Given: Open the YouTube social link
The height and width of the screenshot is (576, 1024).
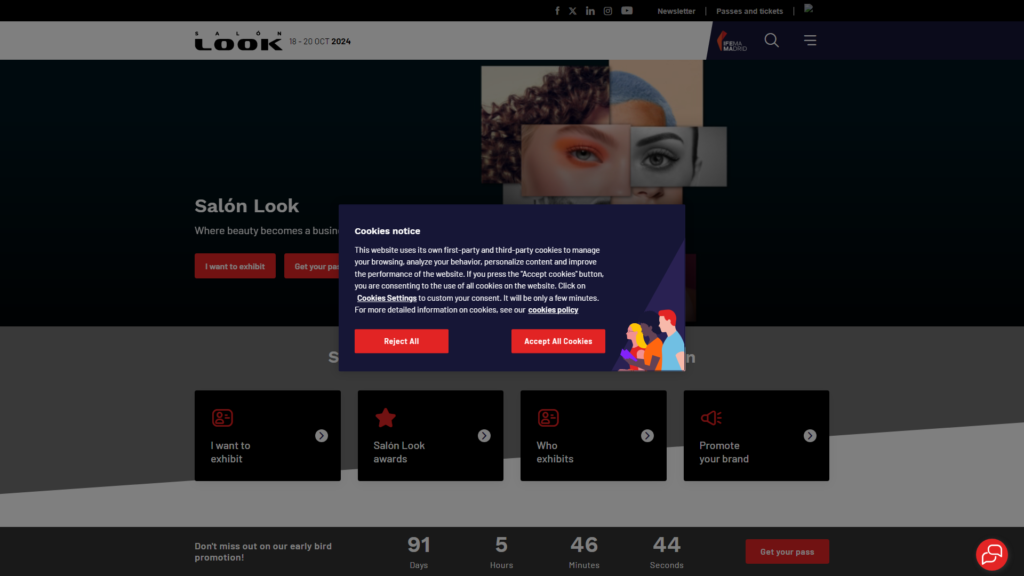Looking at the screenshot, I should [x=627, y=11].
